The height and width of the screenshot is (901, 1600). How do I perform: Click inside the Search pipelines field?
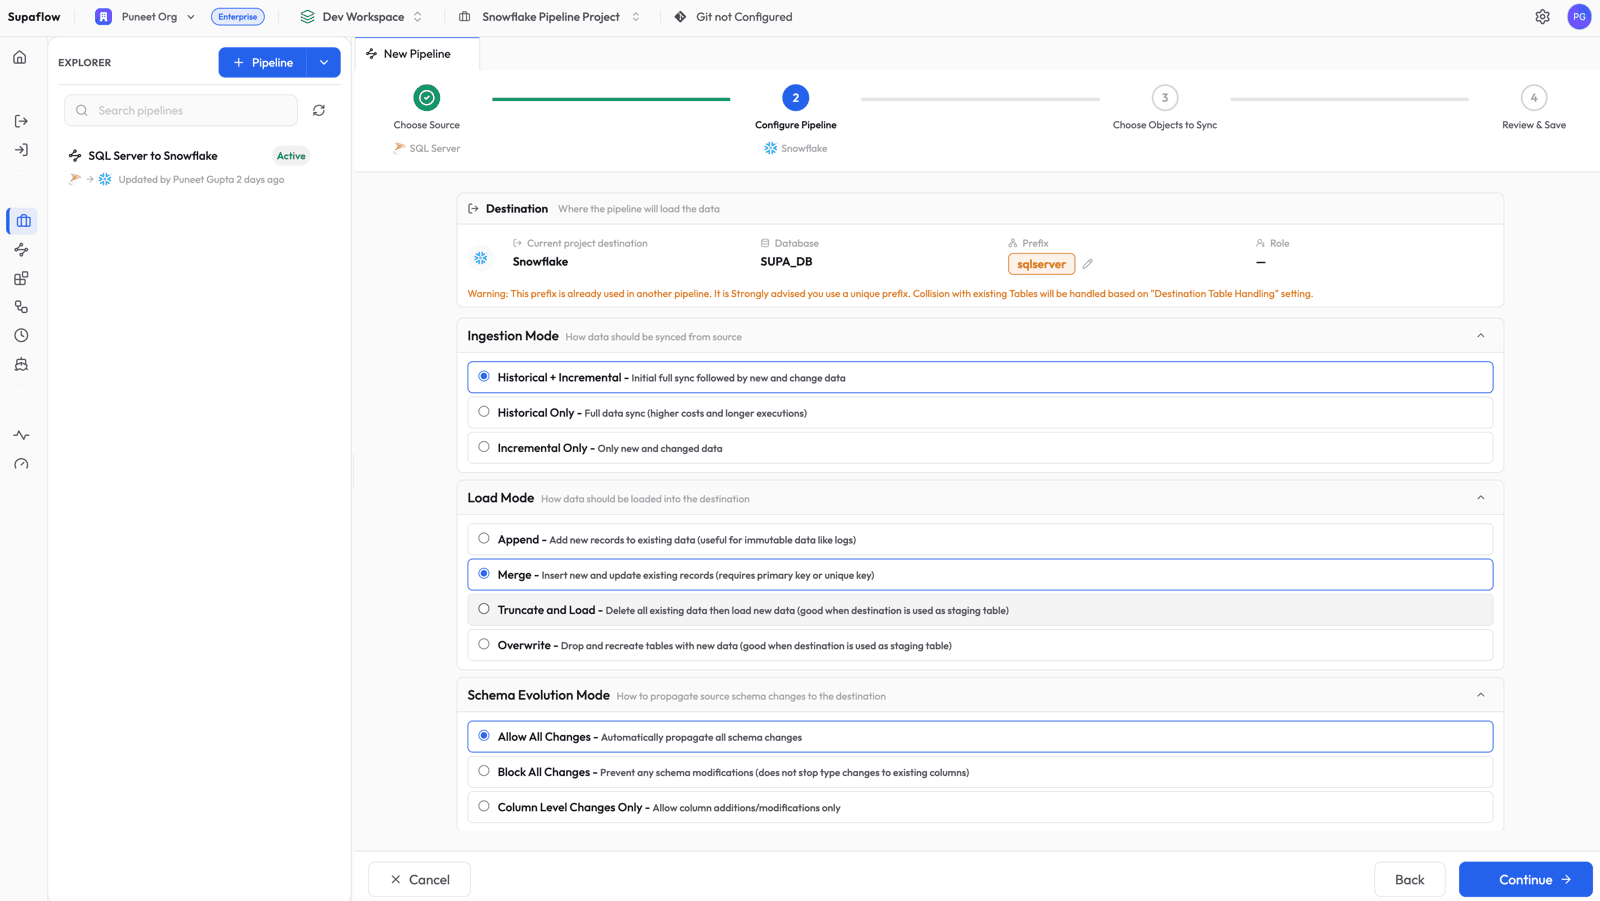pos(180,110)
